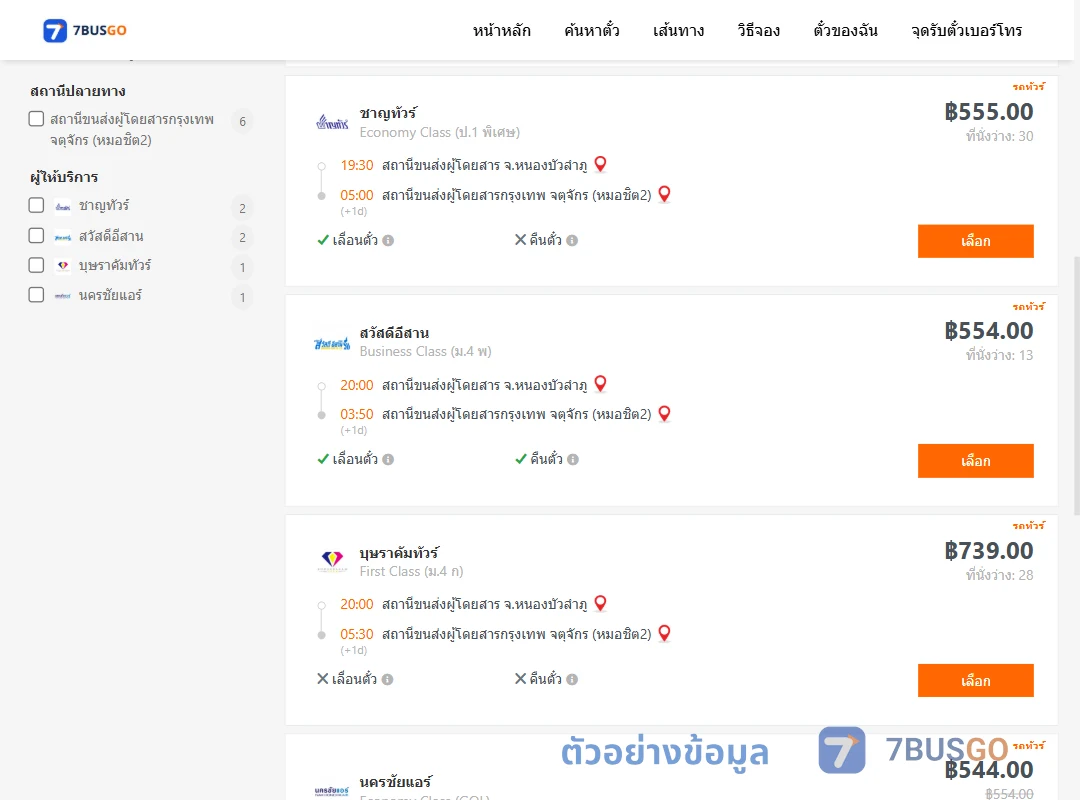Click the ฿555.00 price text
This screenshot has height=800, width=1080.
[988, 112]
